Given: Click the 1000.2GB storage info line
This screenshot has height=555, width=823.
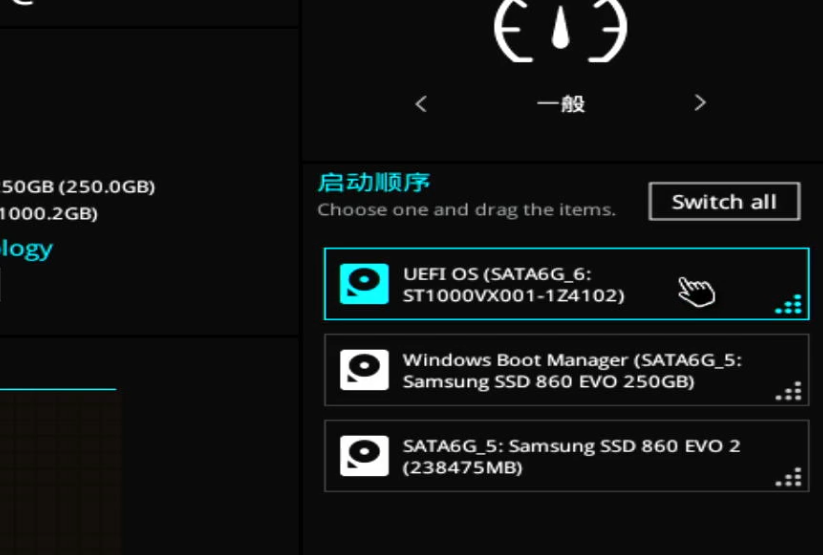Looking at the screenshot, I should 48,213.
